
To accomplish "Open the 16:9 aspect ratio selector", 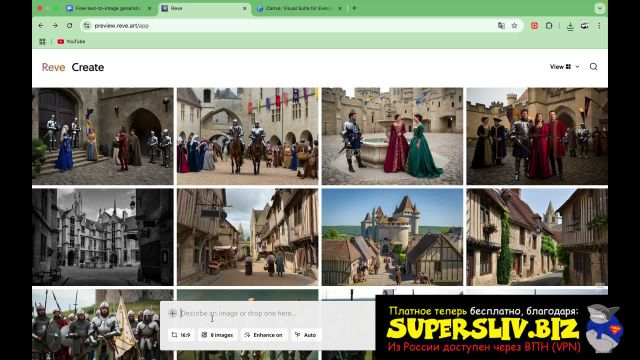I will pyautogui.click(x=181, y=335).
